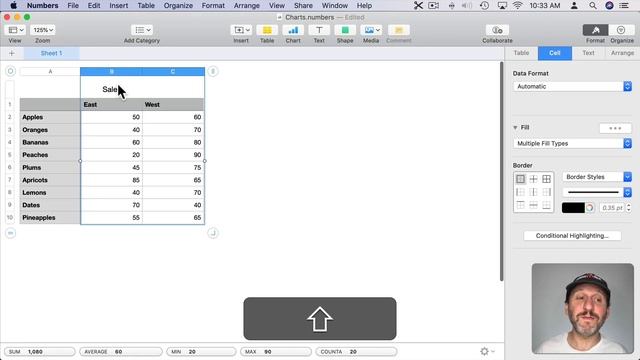Open the Organize menu

click(x=178, y=6)
